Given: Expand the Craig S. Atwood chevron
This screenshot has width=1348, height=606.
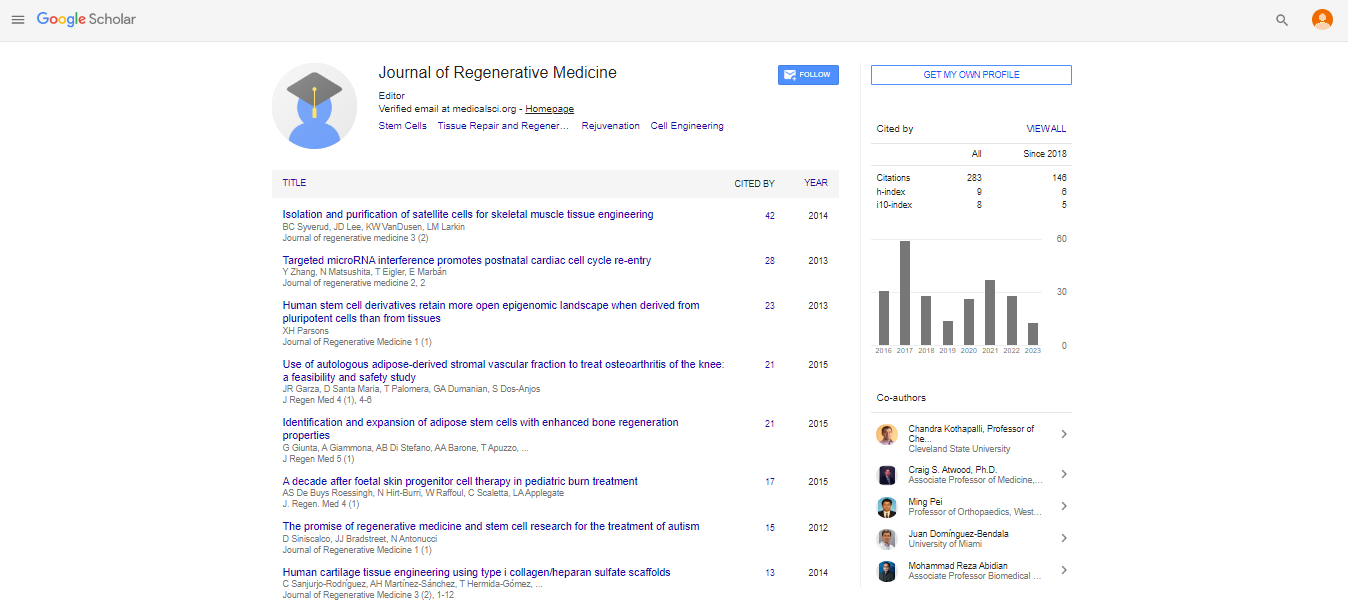Looking at the screenshot, I should [1063, 474].
